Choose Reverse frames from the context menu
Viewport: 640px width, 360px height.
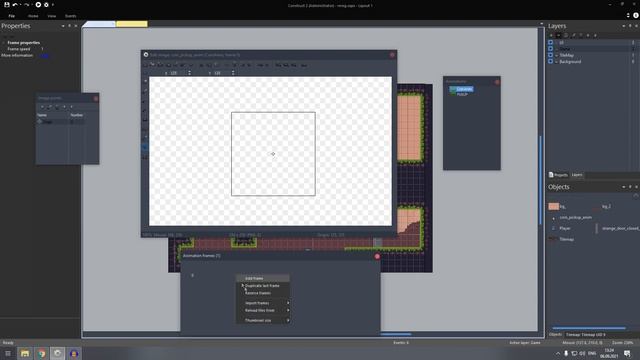(x=263, y=293)
